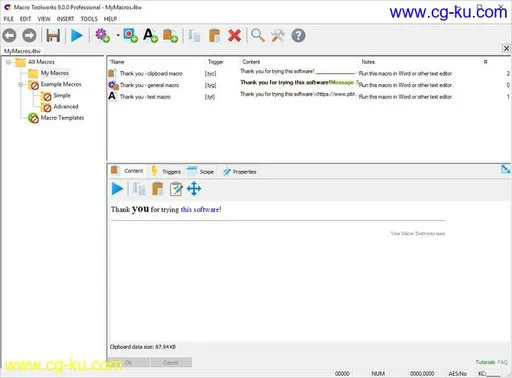Click the Back navigation arrow
Viewport: 512px width, 378px height.
click(x=9, y=35)
